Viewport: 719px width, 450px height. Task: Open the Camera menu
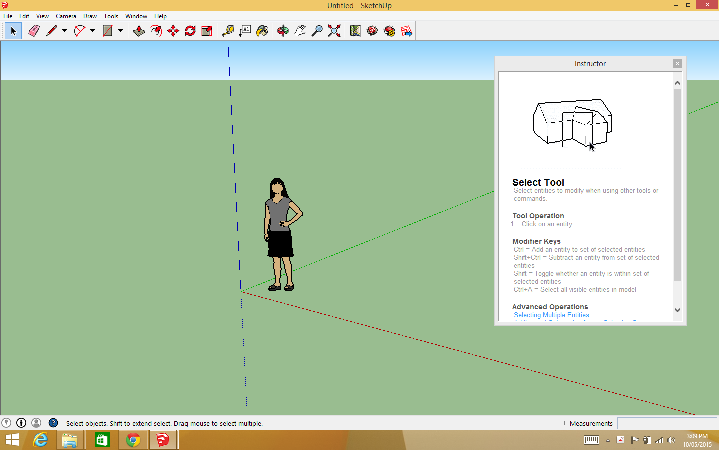pos(65,17)
